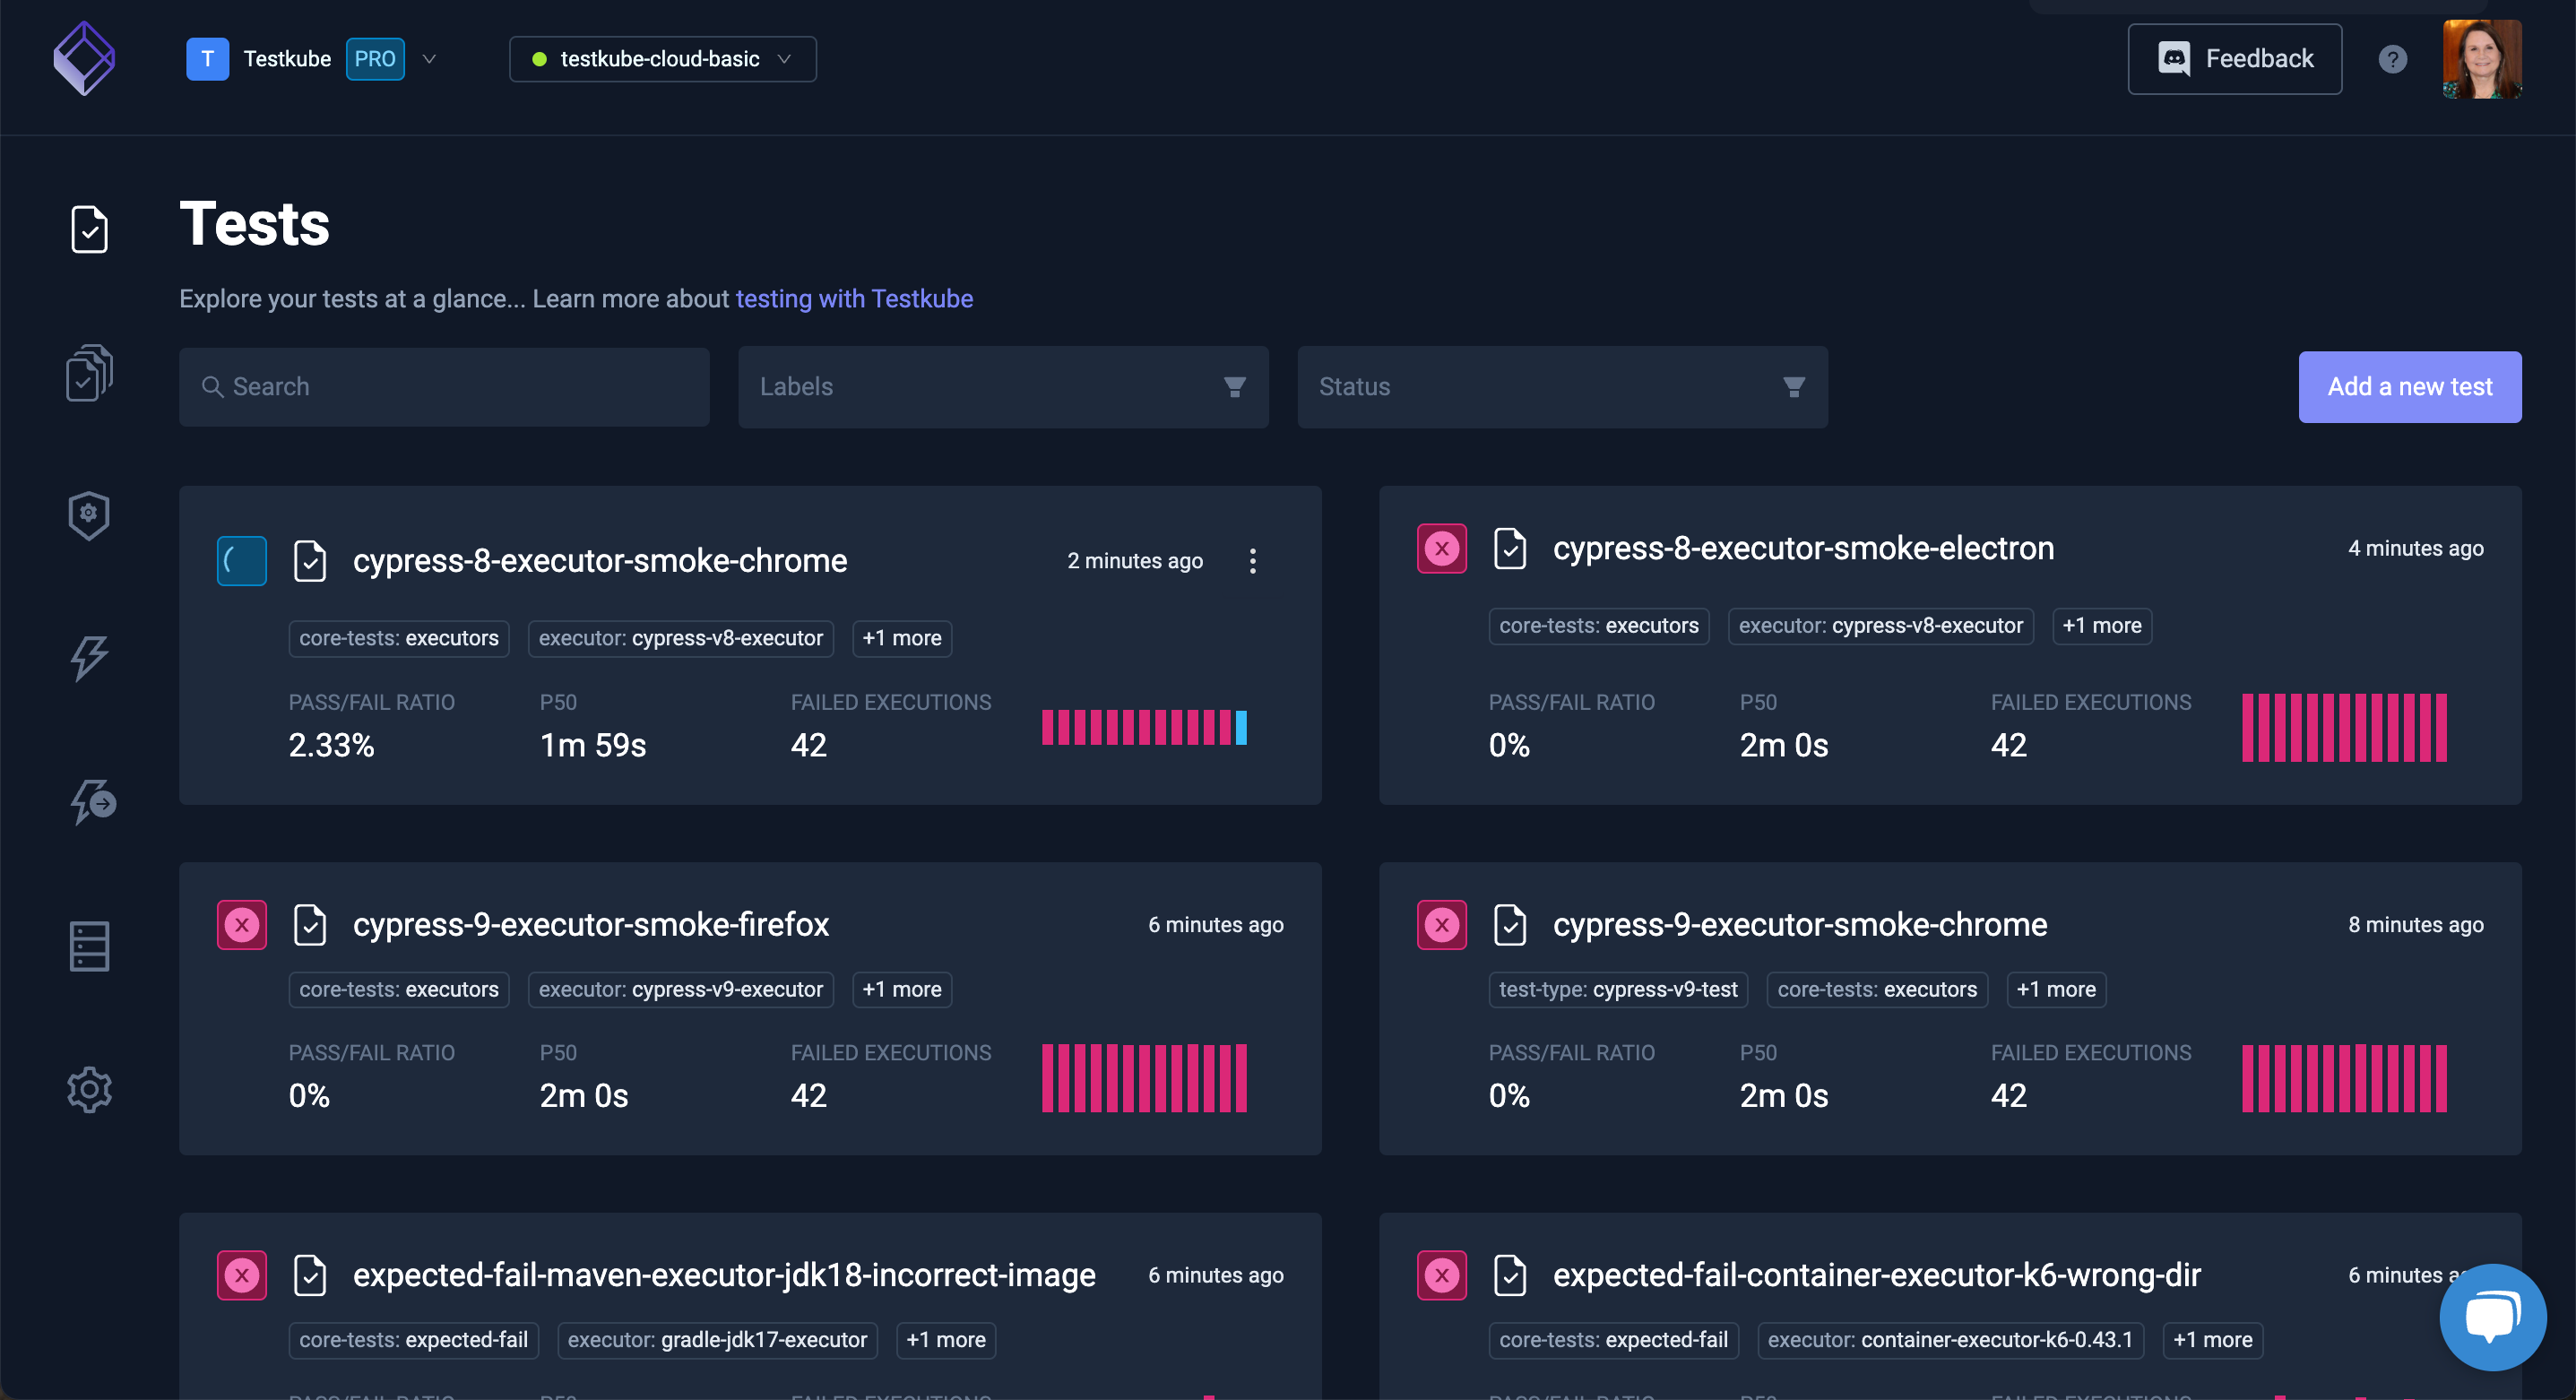Image resolution: width=2576 pixels, height=1400 pixels.
Task: Follow the testing with Testkube link
Action: (x=854, y=299)
